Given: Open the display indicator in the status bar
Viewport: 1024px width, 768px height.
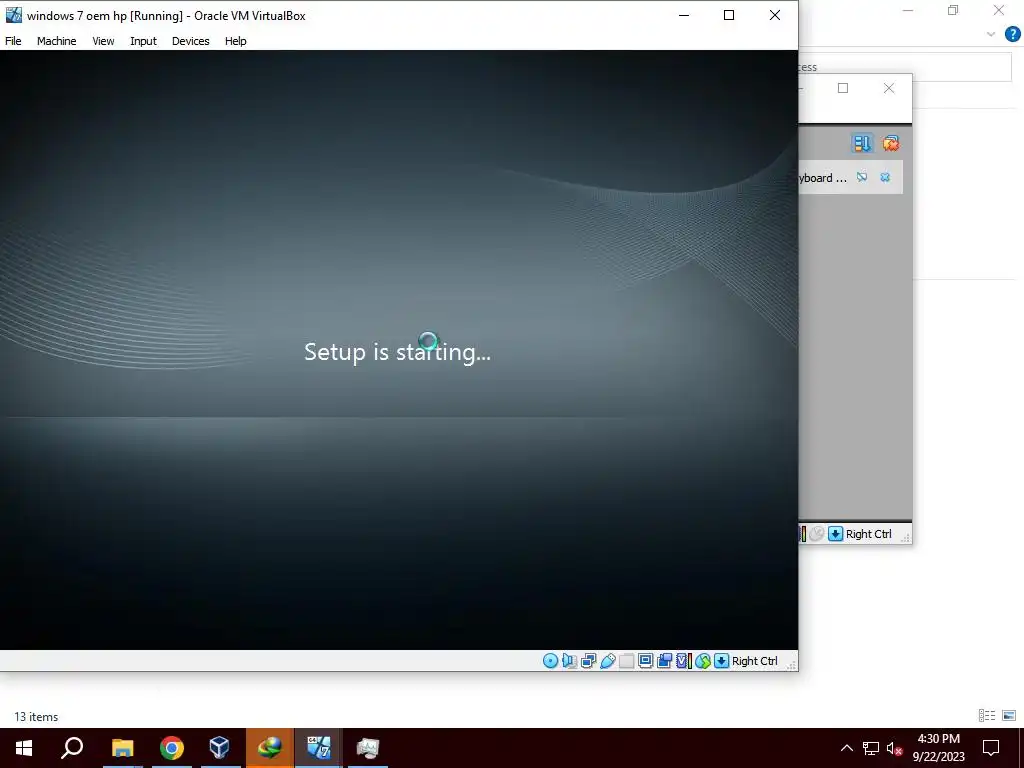Looking at the screenshot, I should coord(645,661).
